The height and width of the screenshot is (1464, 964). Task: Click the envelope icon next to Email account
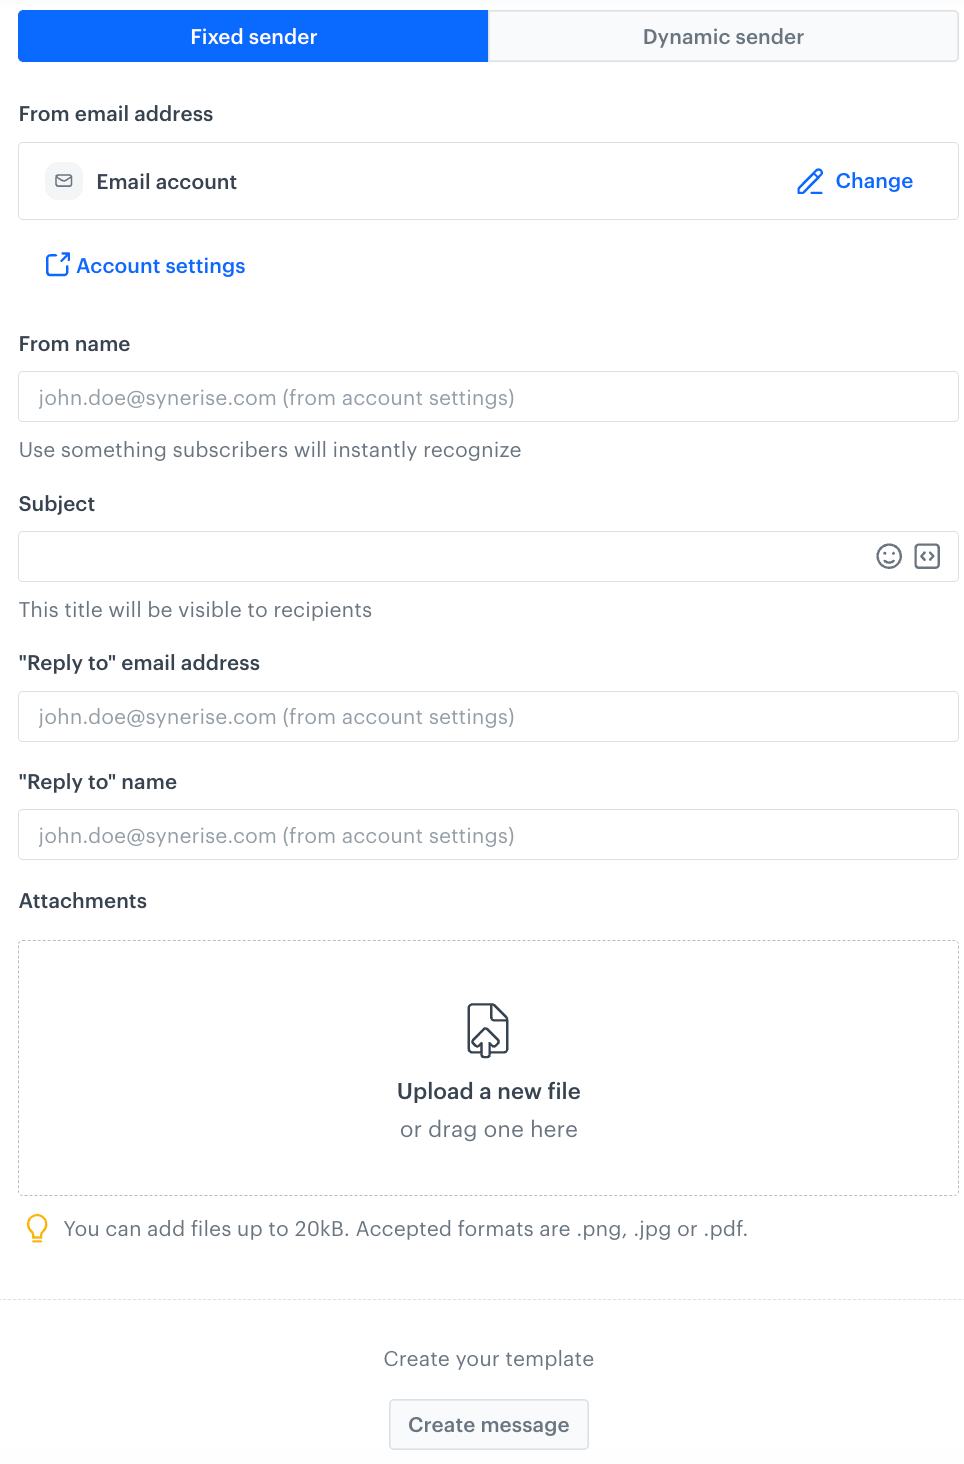63,181
